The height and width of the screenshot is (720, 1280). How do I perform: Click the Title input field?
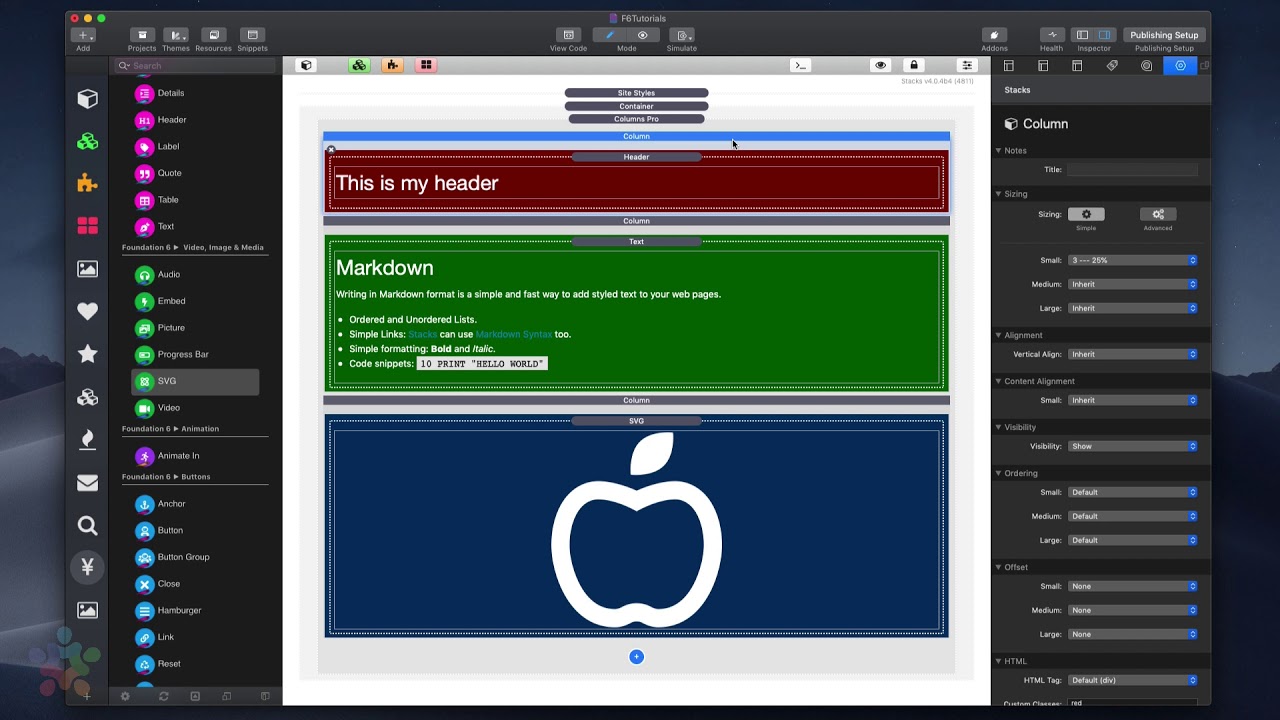[x=1132, y=170]
